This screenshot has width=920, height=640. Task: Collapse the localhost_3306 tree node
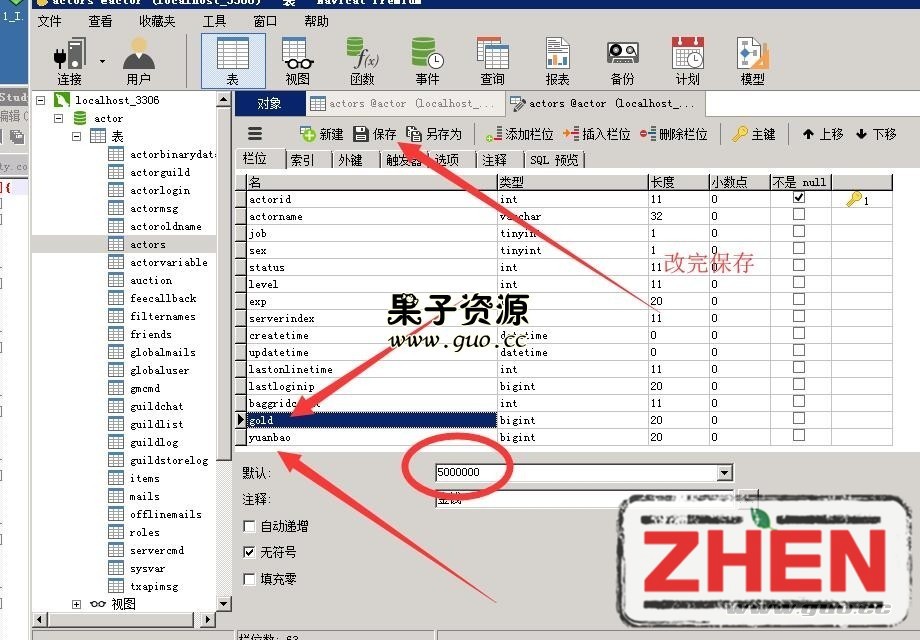pos(41,100)
